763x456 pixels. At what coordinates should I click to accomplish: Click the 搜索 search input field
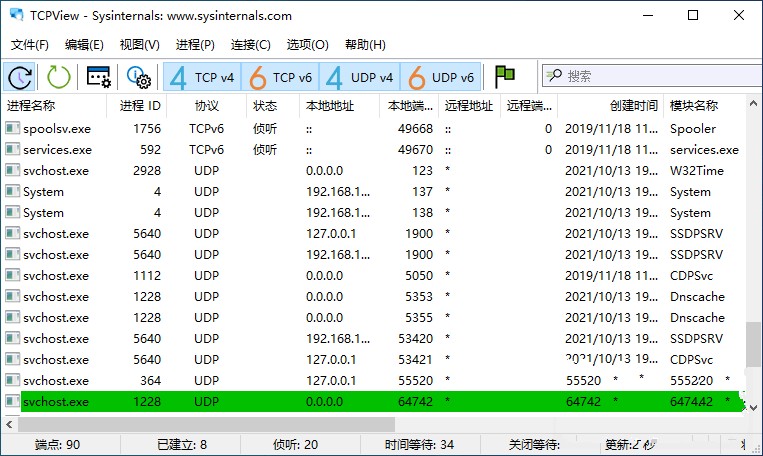[x=652, y=76]
